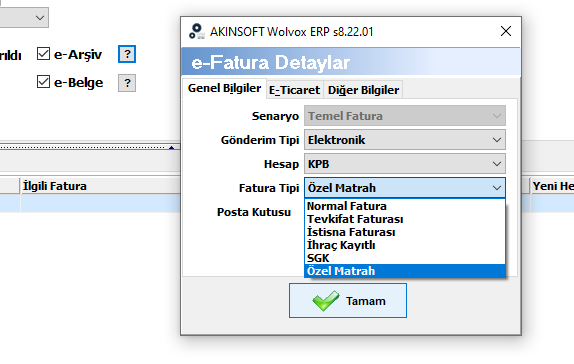Open the Diğer Bilgiler tab

coord(363,90)
